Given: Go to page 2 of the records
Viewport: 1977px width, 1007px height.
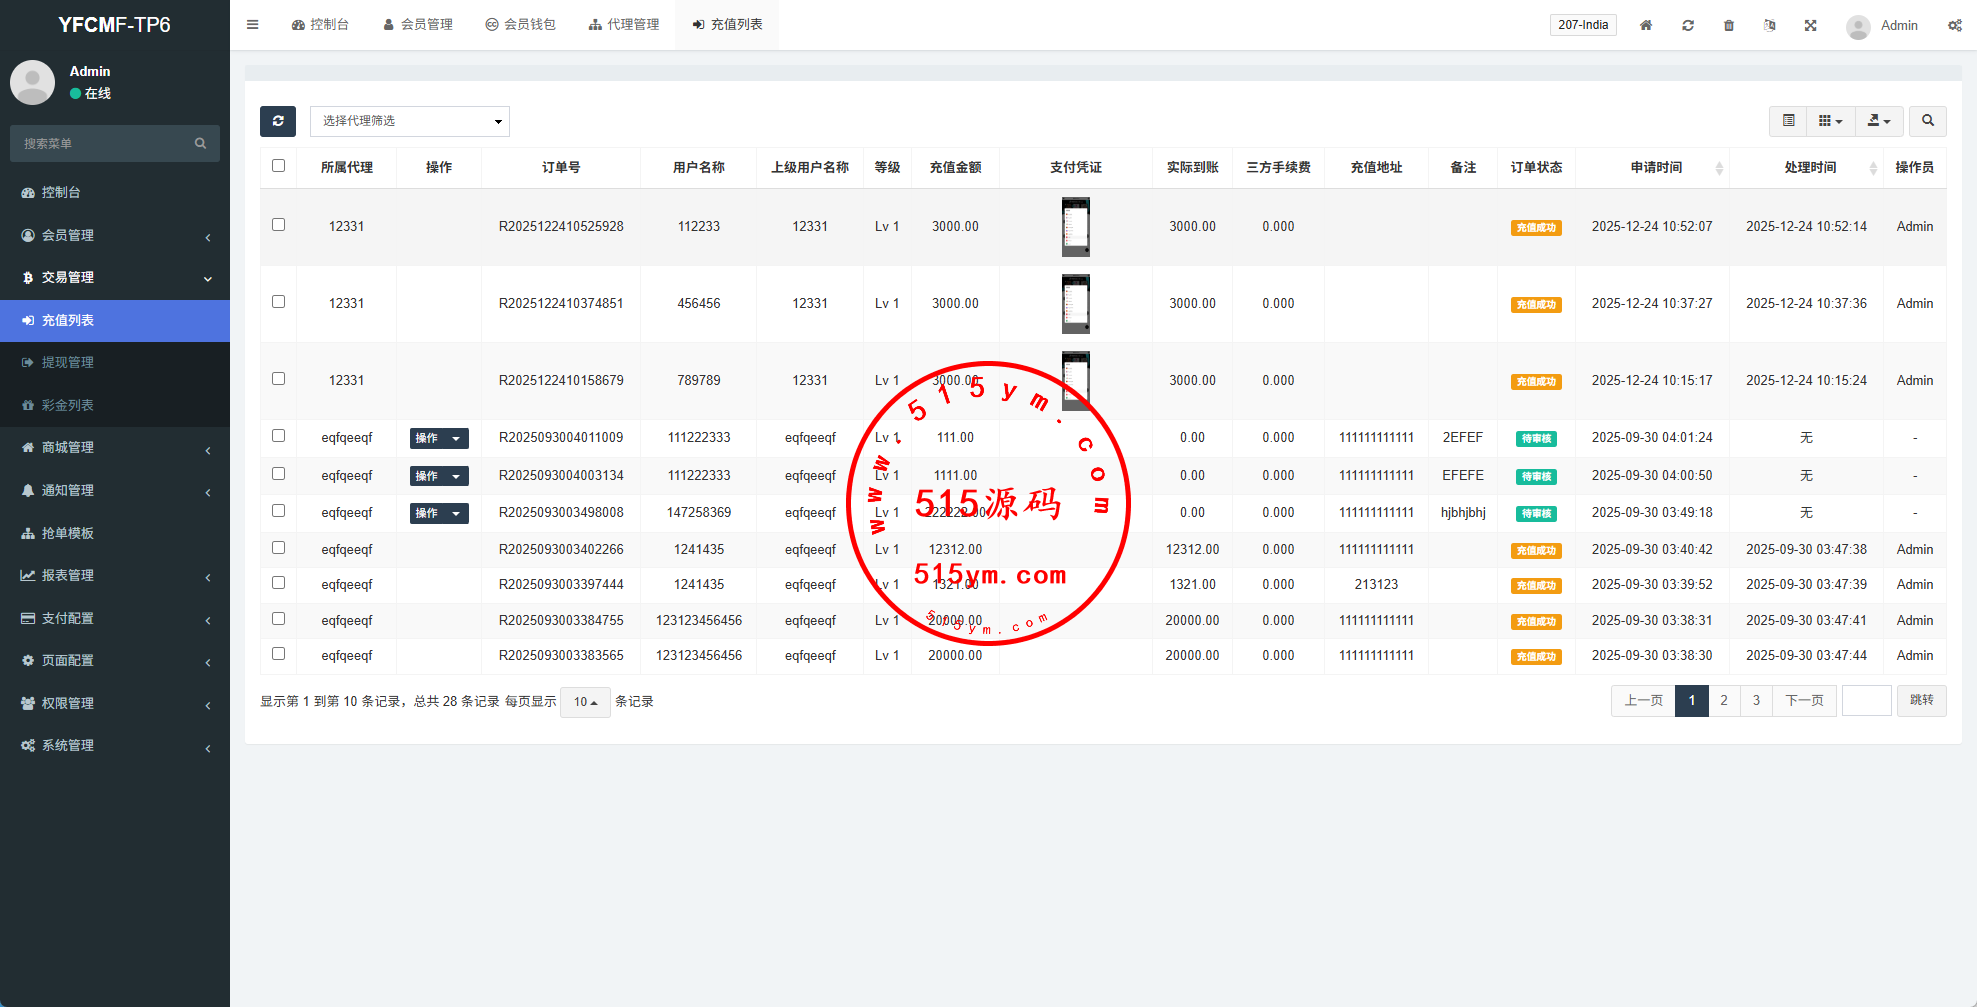Looking at the screenshot, I should (x=1723, y=700).
